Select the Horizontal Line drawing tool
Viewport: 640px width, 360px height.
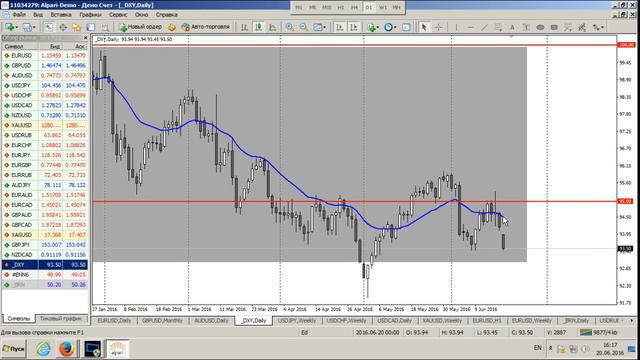(470, 27)
